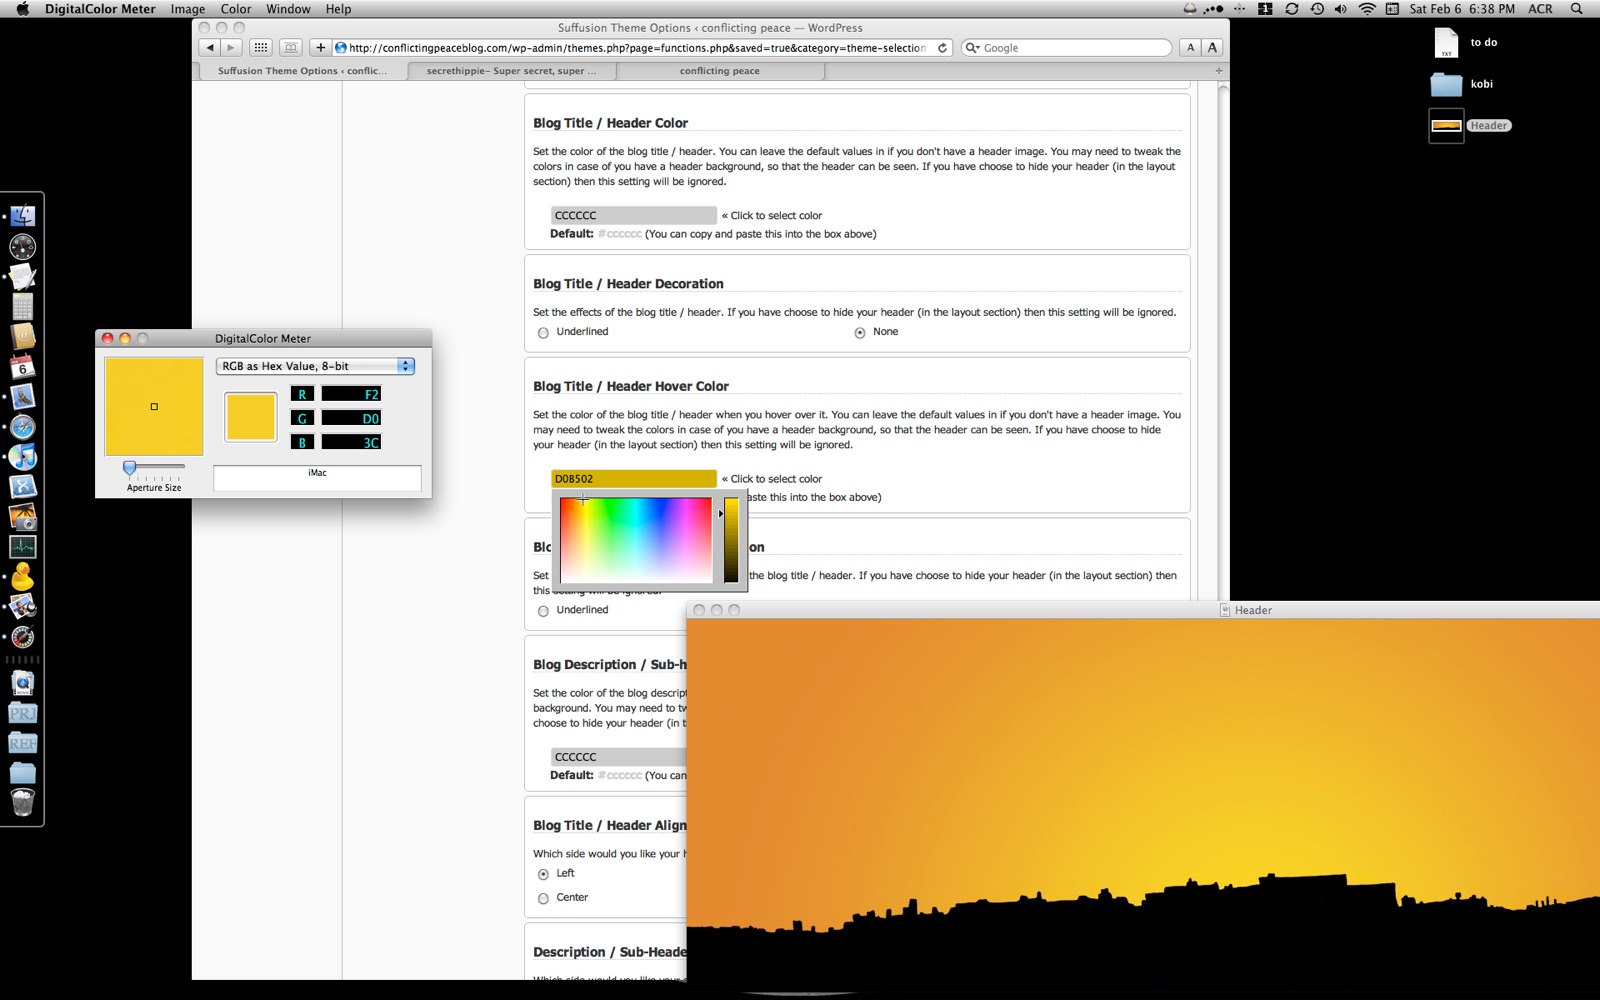Select Underlined for Header Decoration
The width and height of the screenshot is (1600, 1000).
point(543,333)
